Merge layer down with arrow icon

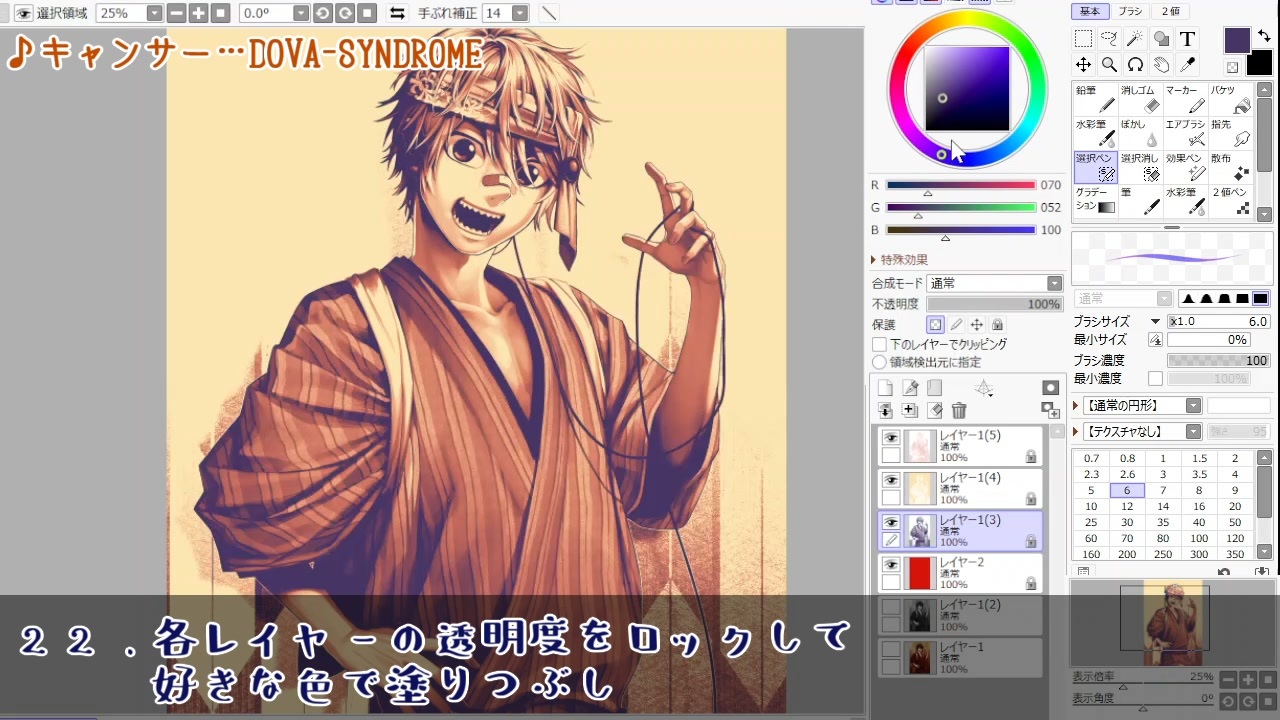click(885, 410)
